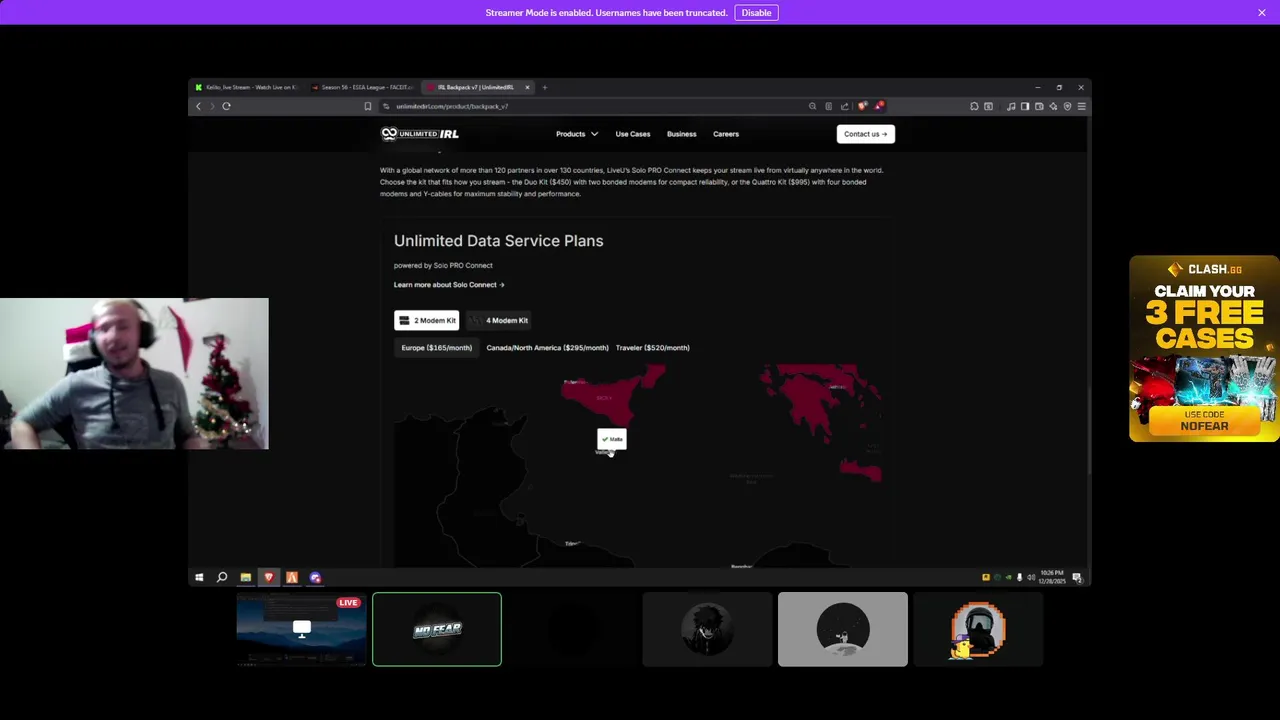Bookmark this page in the address bar
The image size is (1280, 720).
[367, 106]
